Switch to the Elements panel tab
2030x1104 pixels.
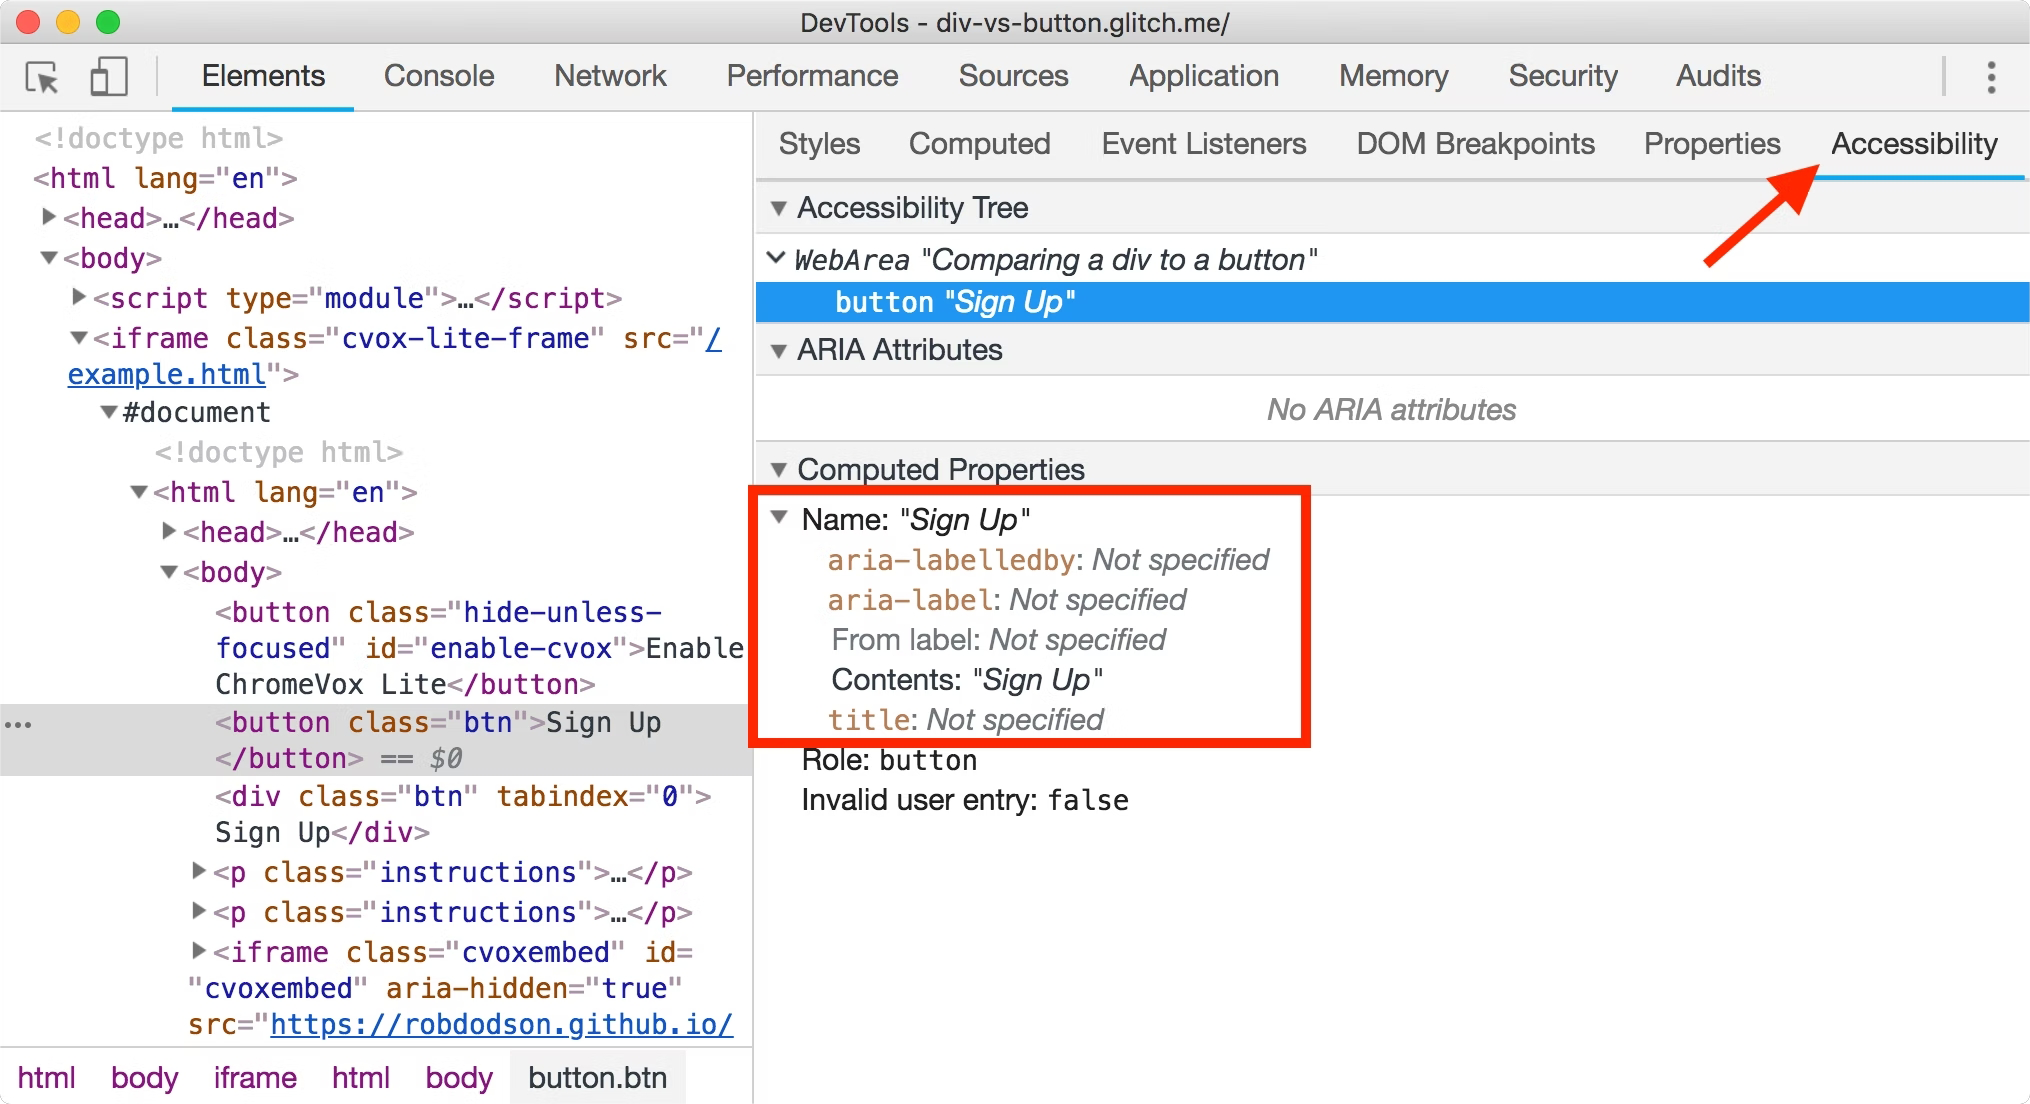pos(263,76)
